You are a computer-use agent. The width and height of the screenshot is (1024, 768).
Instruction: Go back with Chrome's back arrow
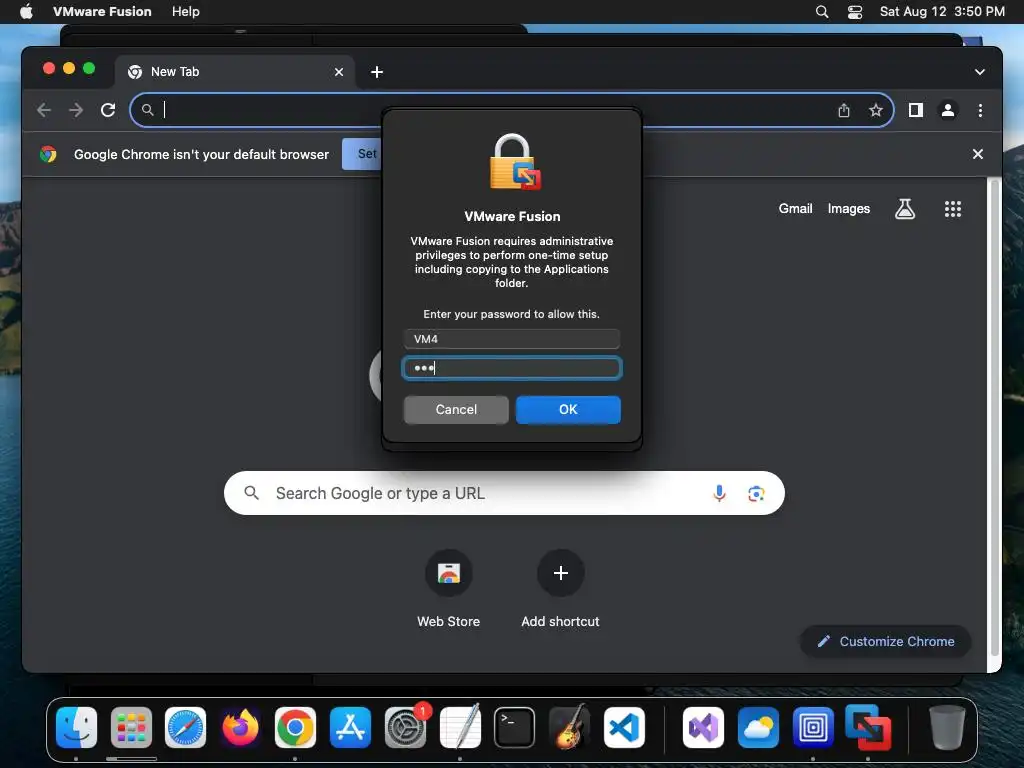pyautogui.click(x=44, y=110)
